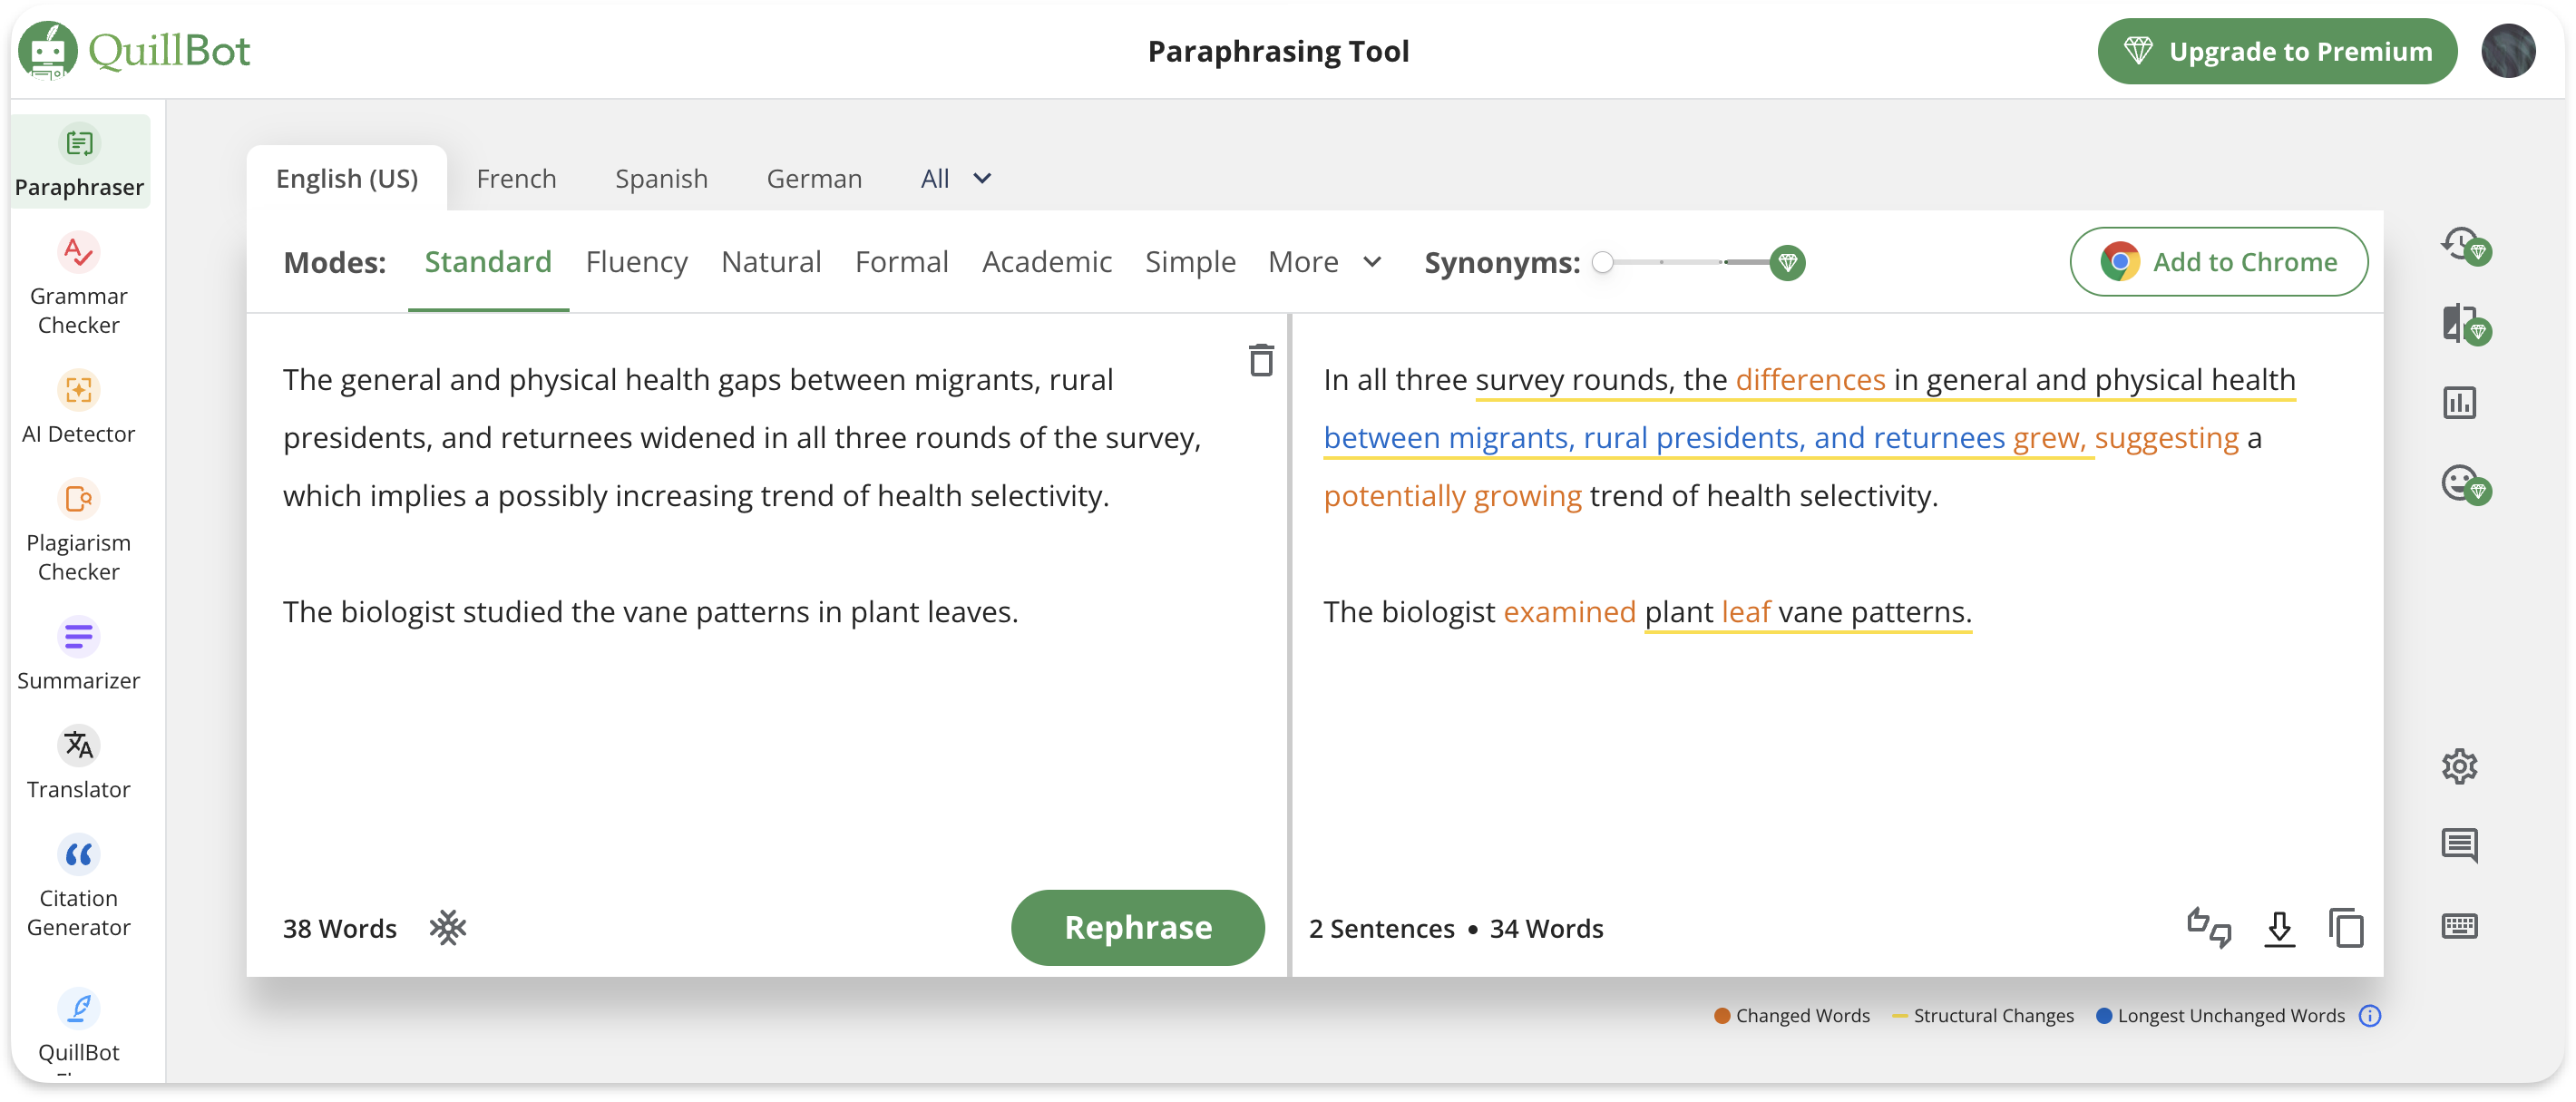Click the Rephrase button
The height and width of the screenshot is (1102, 2576).
tap(1137, 926)
